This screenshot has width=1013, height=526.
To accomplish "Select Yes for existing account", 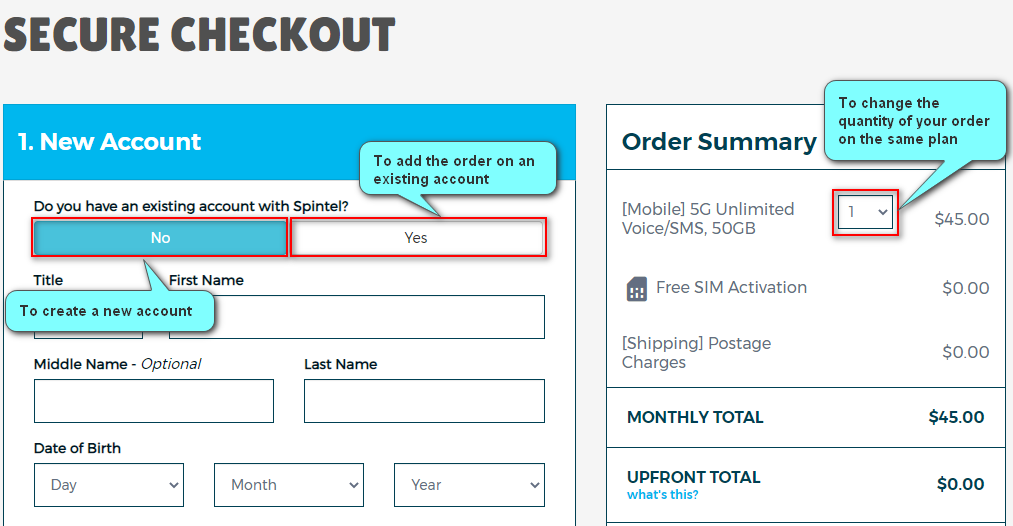I will pos(417,238).
